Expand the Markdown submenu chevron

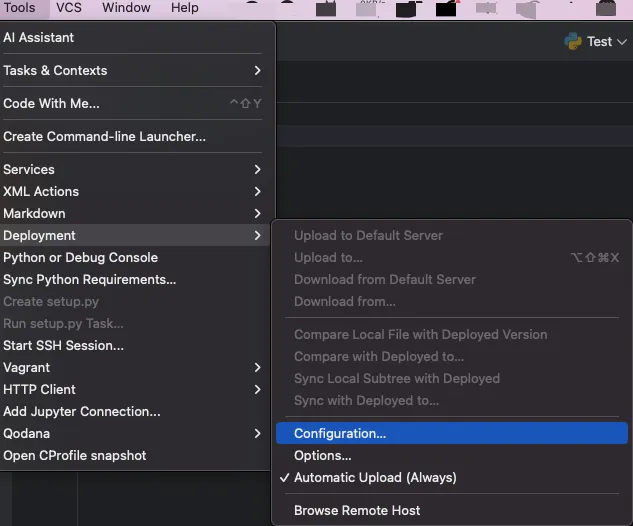(258, 214)
